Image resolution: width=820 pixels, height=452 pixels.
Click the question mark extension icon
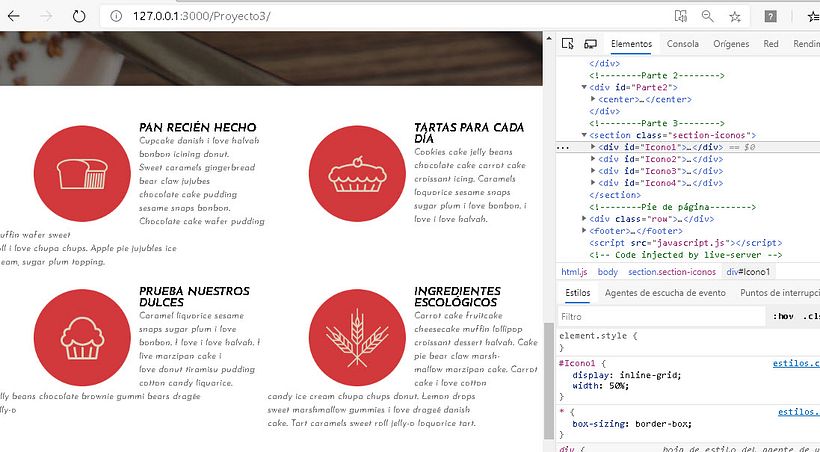(x=770, y=16)
